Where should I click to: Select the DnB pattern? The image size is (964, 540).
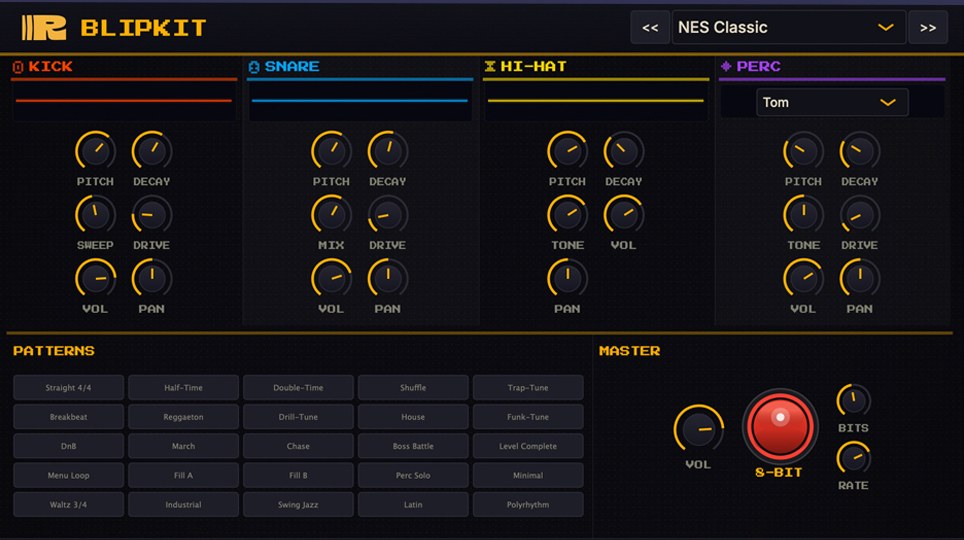[x=68, y=446]
